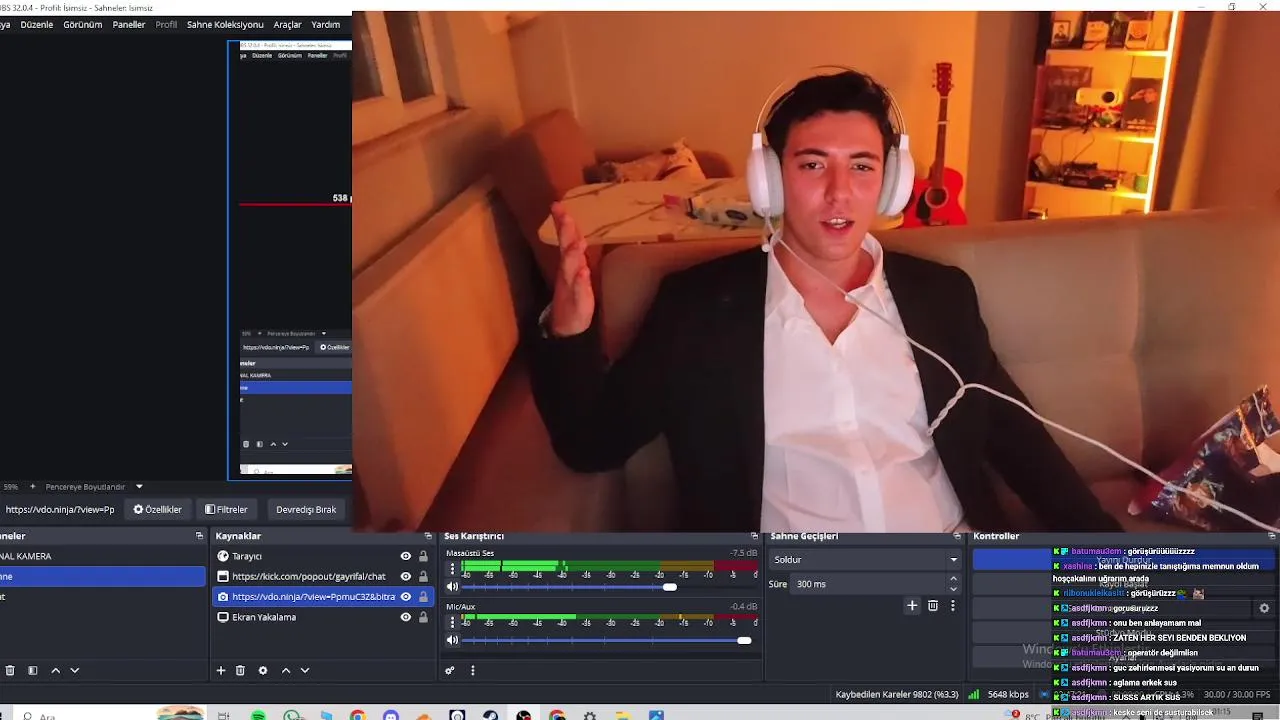Select the Tarayıcı source row
Image resolution: width=1280 pixels, height=720 pixels.
point(322,556)
